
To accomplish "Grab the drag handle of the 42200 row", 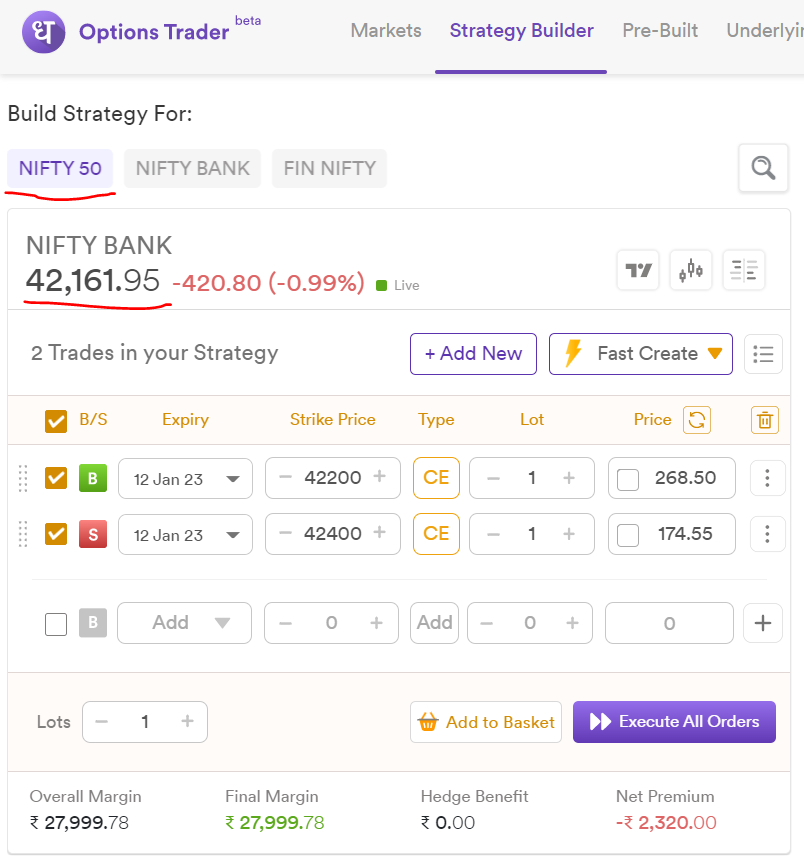I will coord(23,478).
